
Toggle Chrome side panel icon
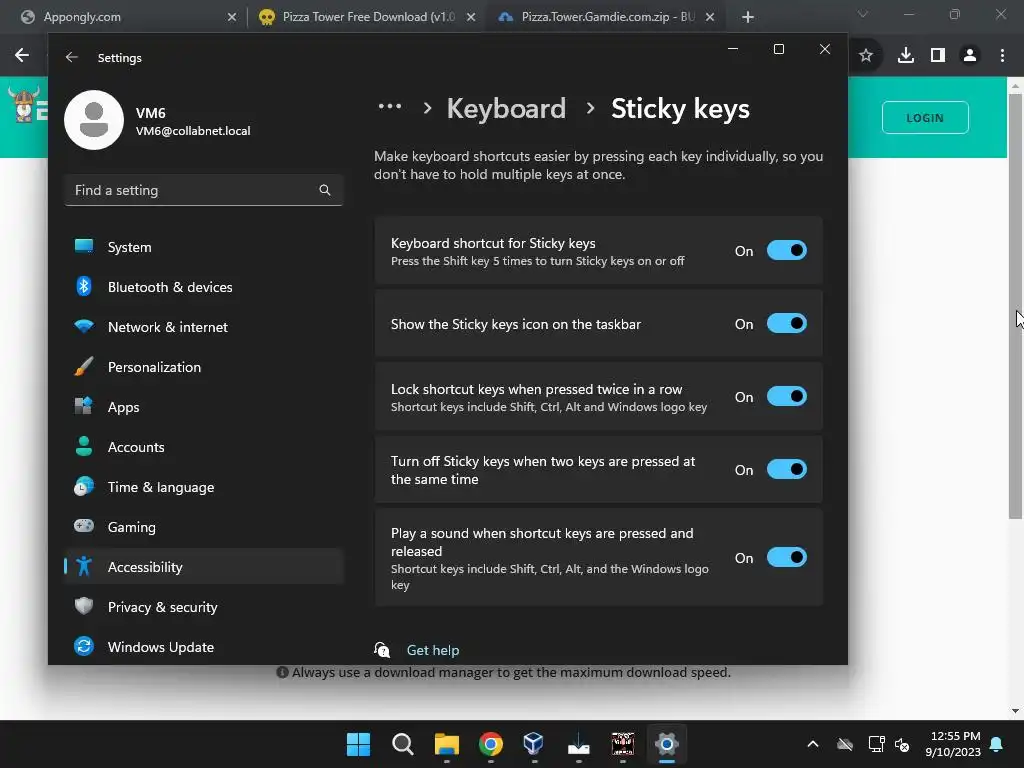tap(938, 56)
